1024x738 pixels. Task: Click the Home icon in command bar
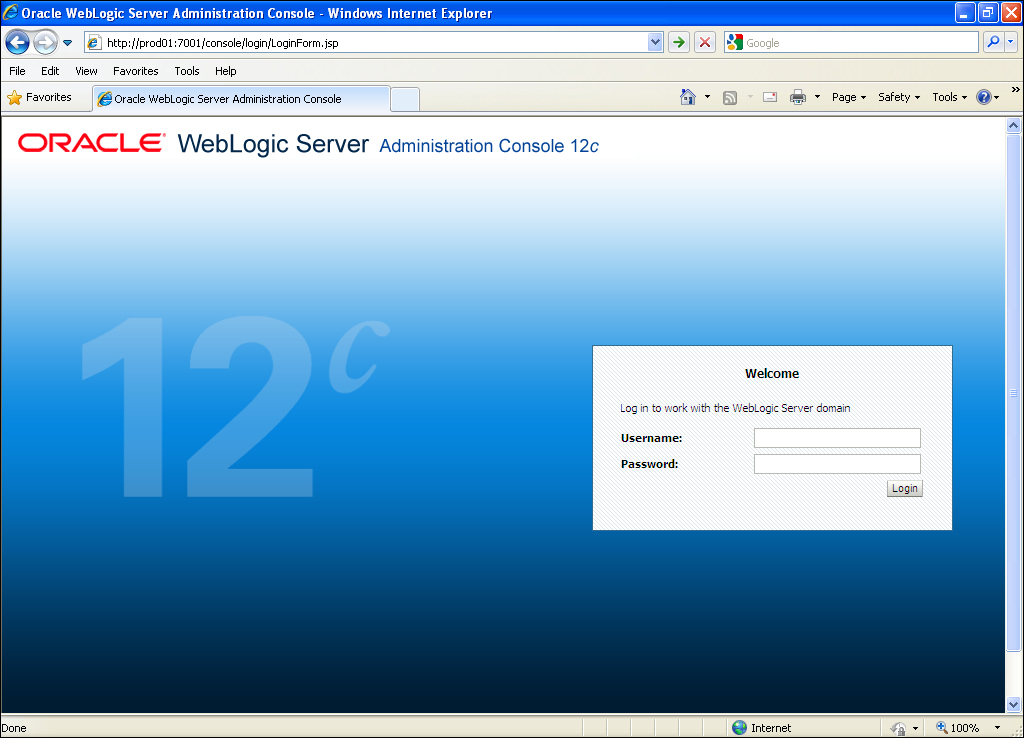pyautogui.click(x=688, y=97)
